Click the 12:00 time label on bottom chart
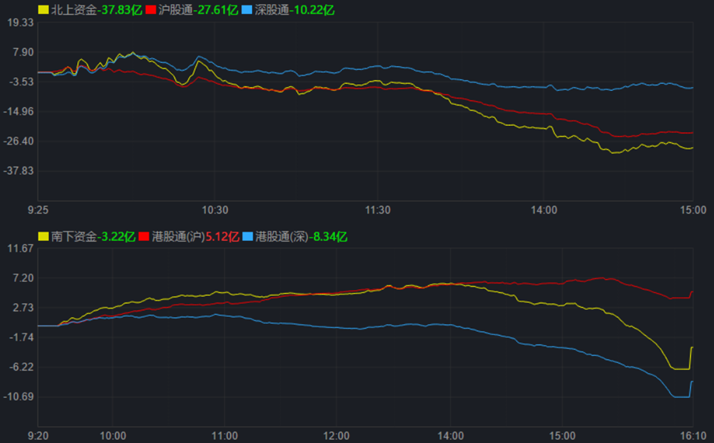Viewport: 714px width, 443px height. click(x=338, y=436)
